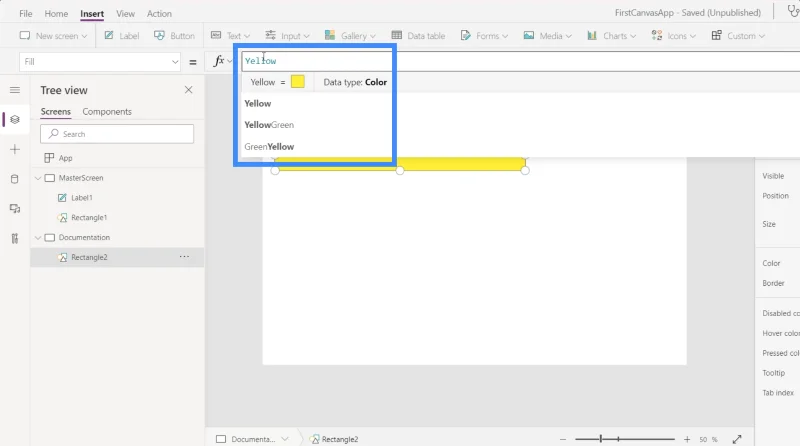Click the Yellow color swatch preview
Viewport: 800px width, 446px height.
pyautogui.click(x=297, y=82)
